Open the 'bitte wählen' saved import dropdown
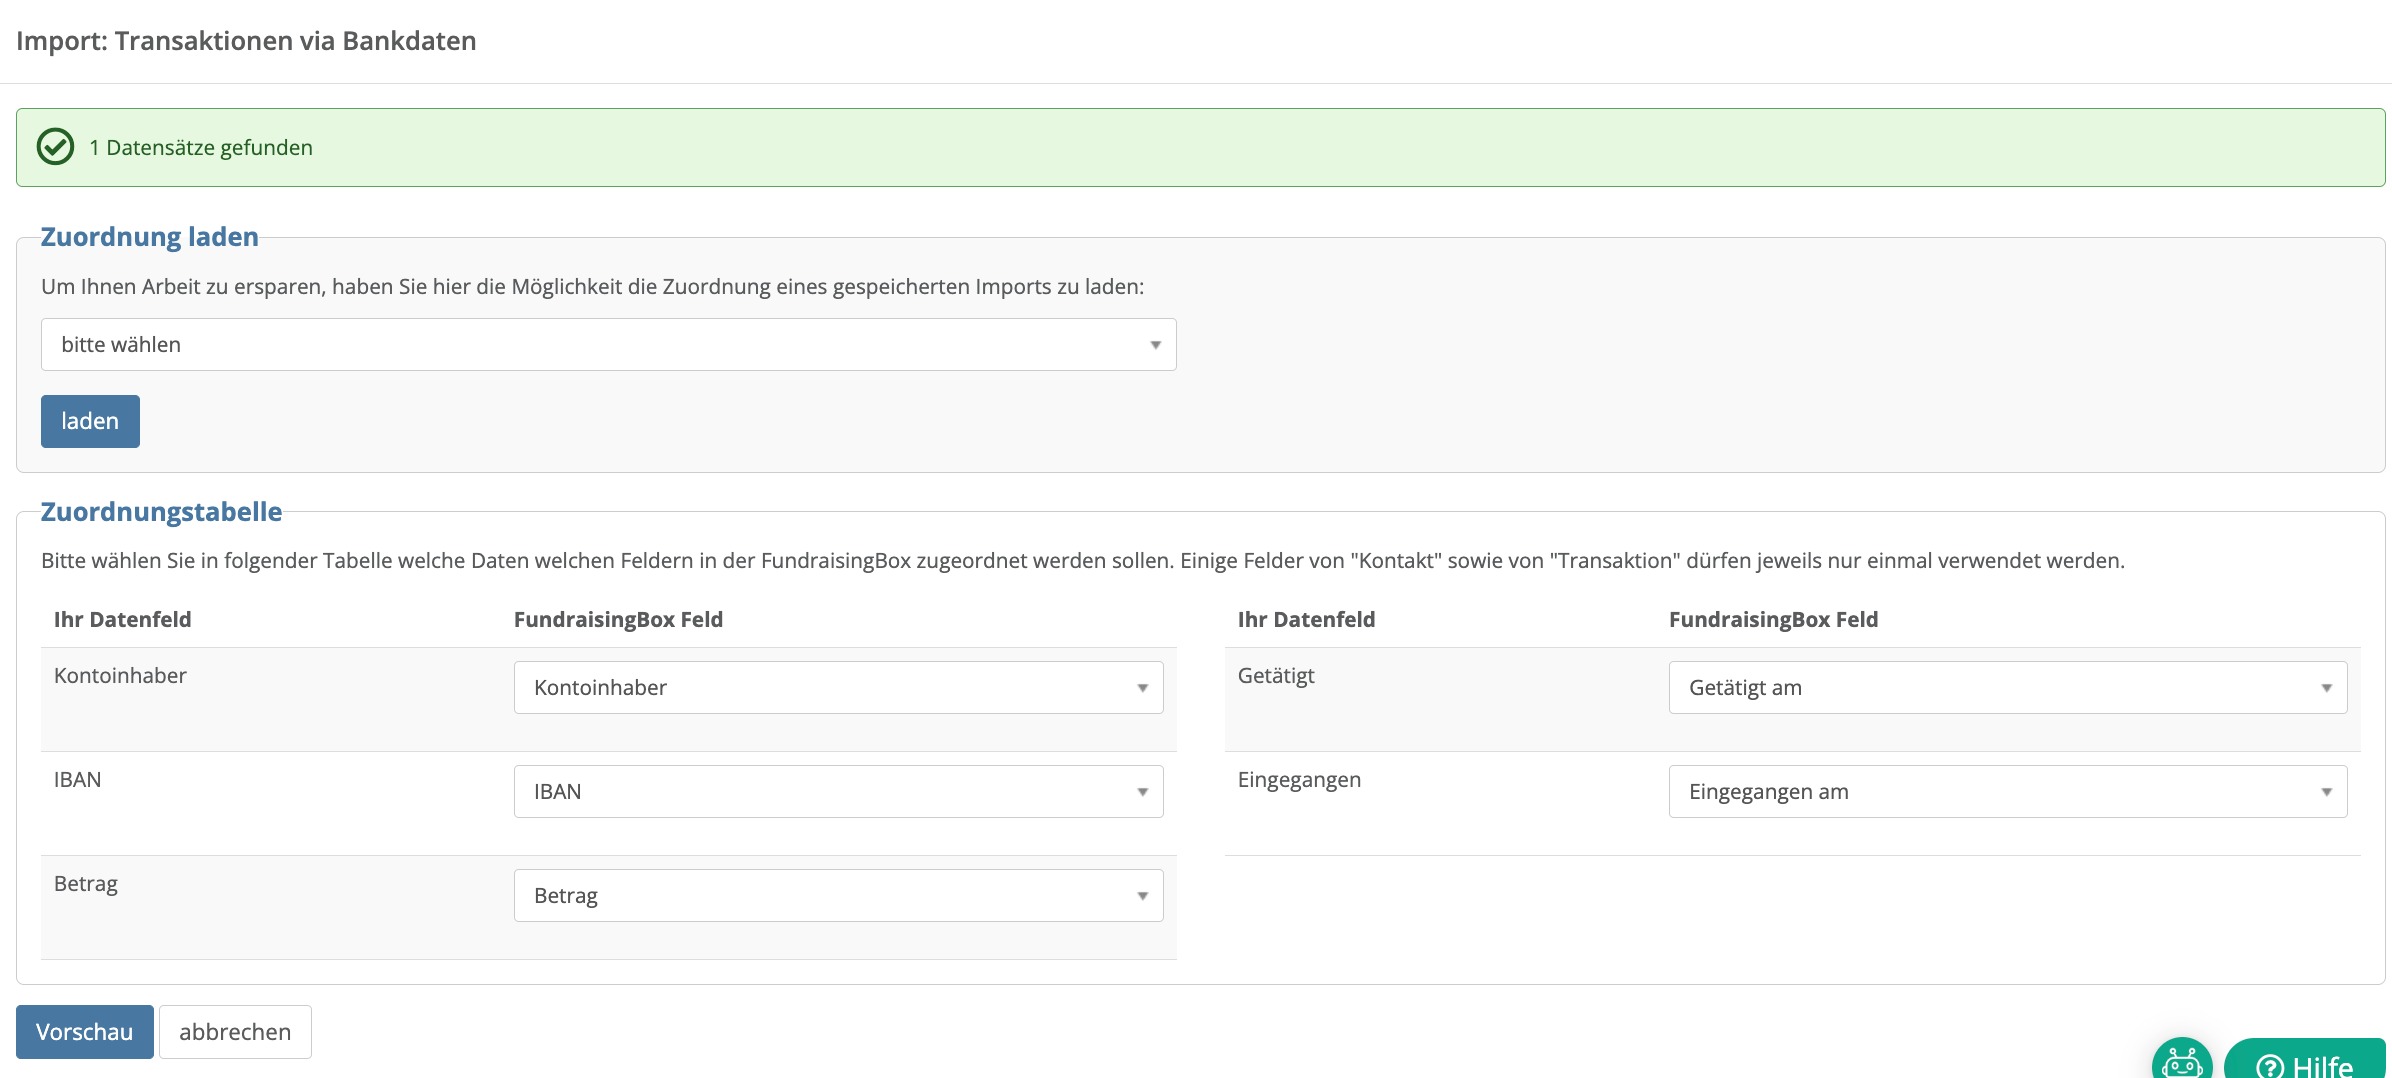 click(x=608, y=345)
